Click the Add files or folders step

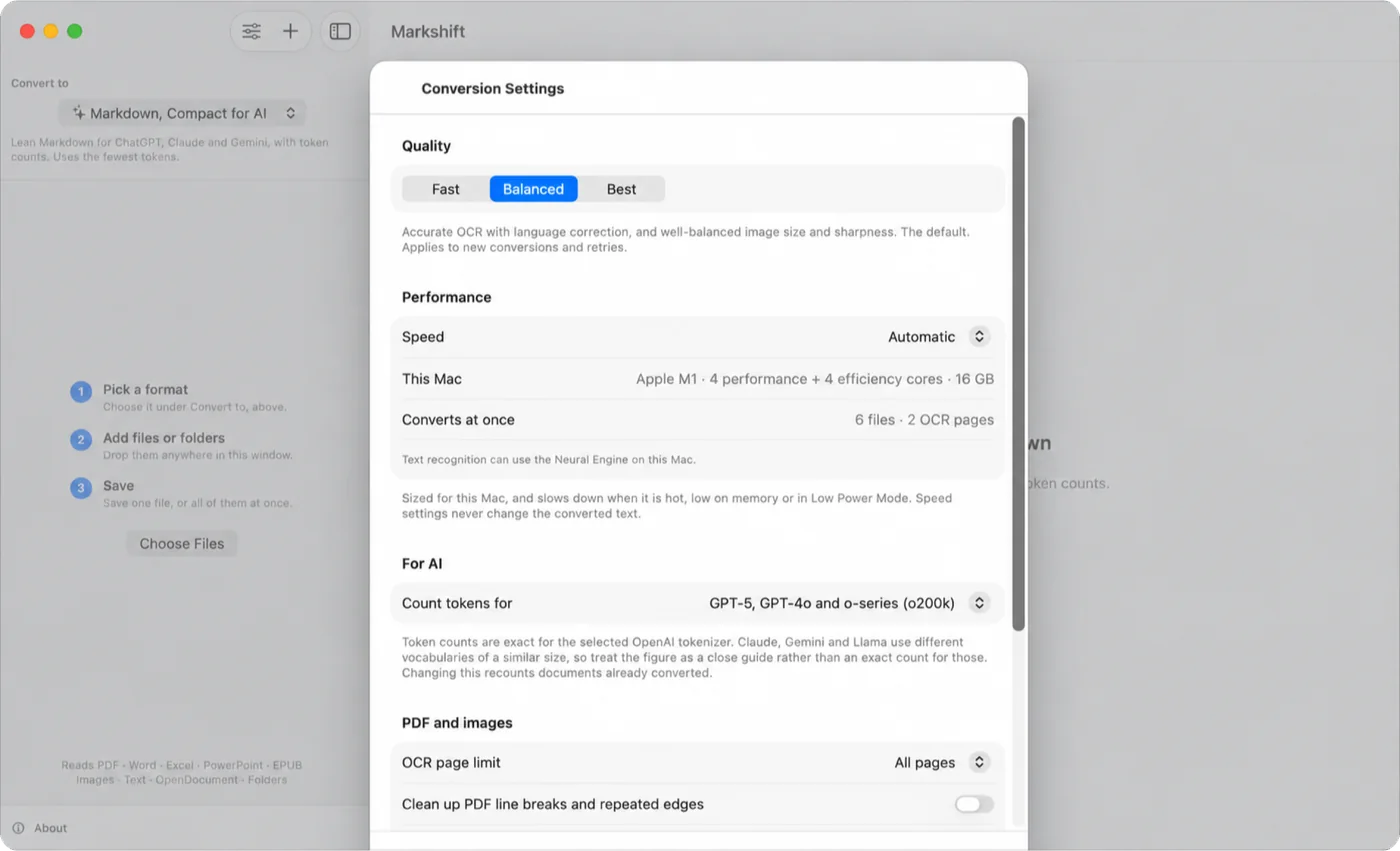(164, 438)
